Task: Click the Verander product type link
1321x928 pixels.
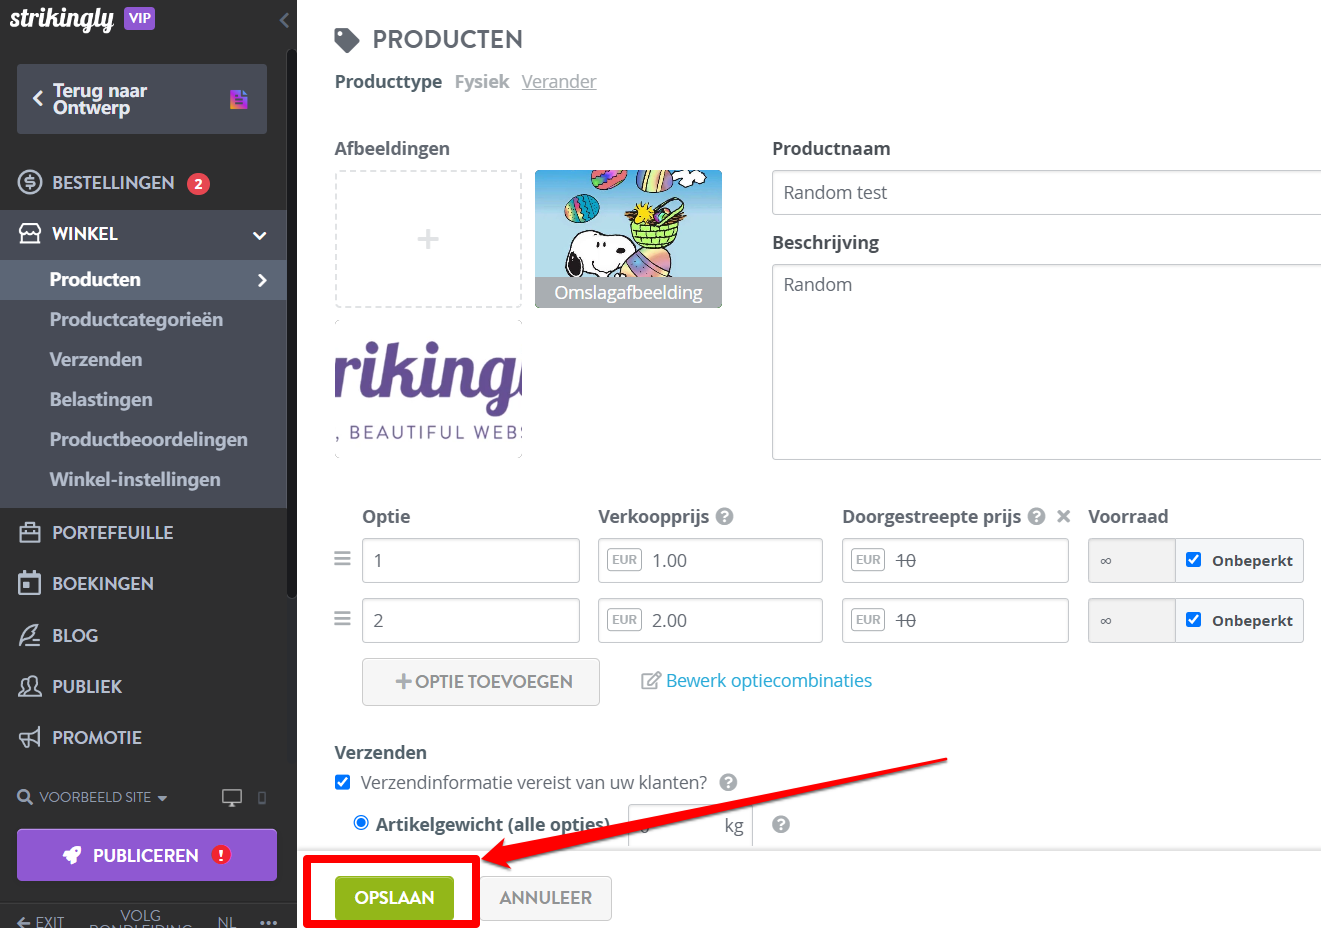Action: pos(559,82)
